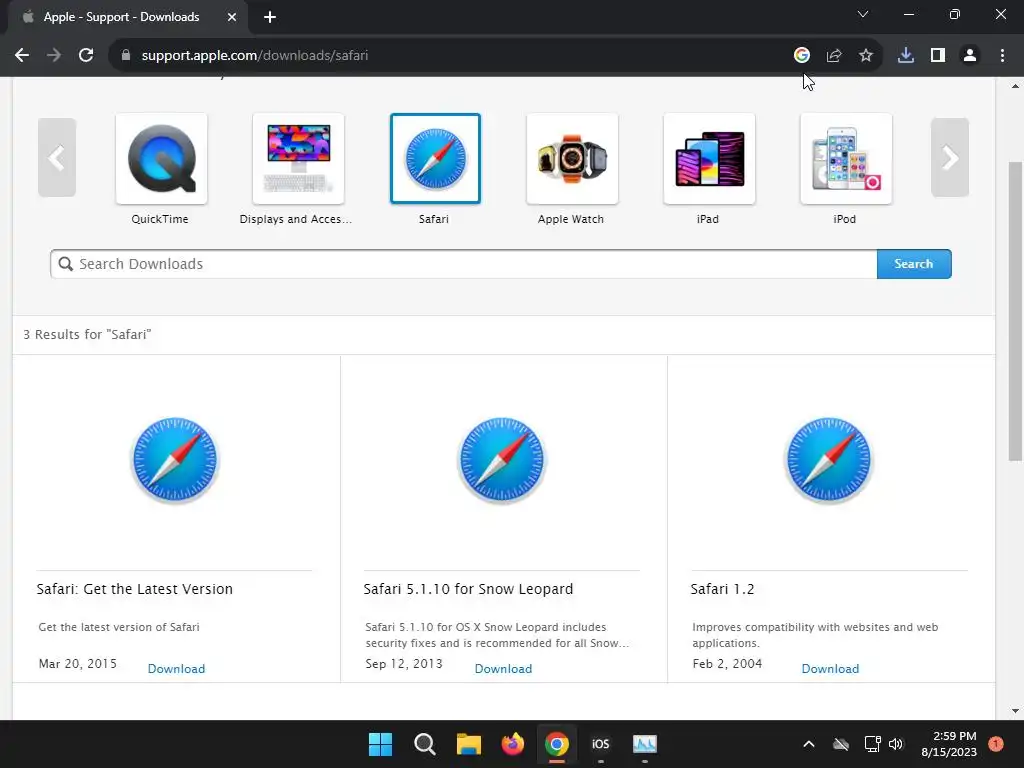Launch Firefox from the taskbar
The height and width of the screenshot is (768, 1024).
coord(513,744)
